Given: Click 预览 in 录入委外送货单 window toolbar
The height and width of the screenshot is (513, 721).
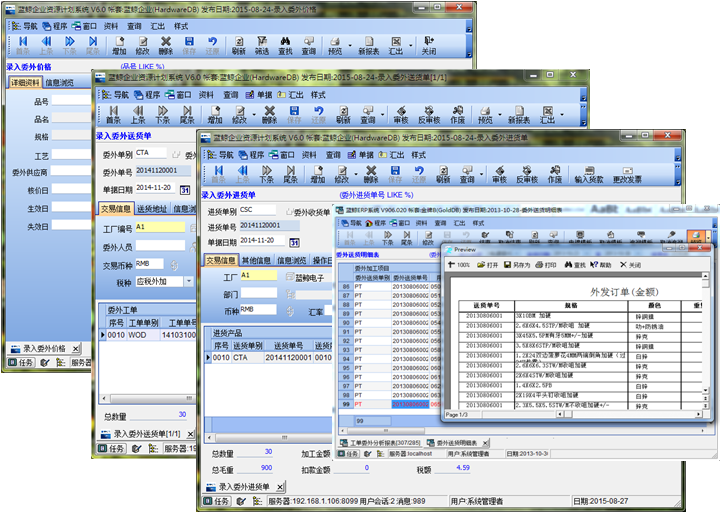Looking at the screenshot, I should pos(485,115).
